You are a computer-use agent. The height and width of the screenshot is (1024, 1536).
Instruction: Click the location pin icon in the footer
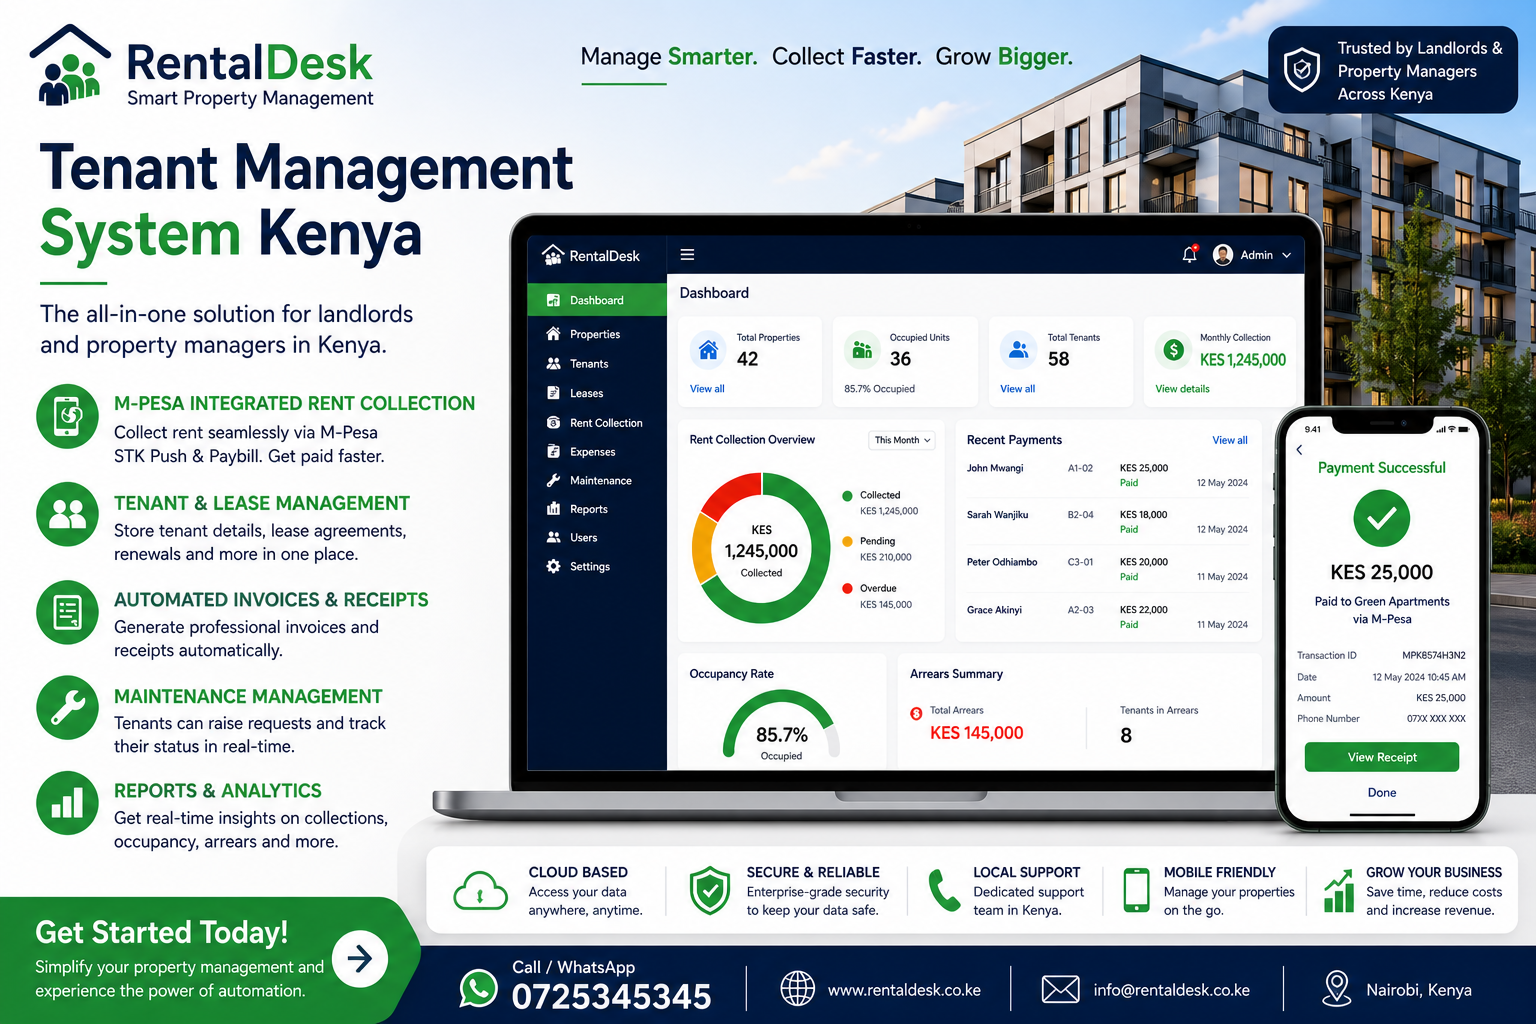tap(1336, 988)
